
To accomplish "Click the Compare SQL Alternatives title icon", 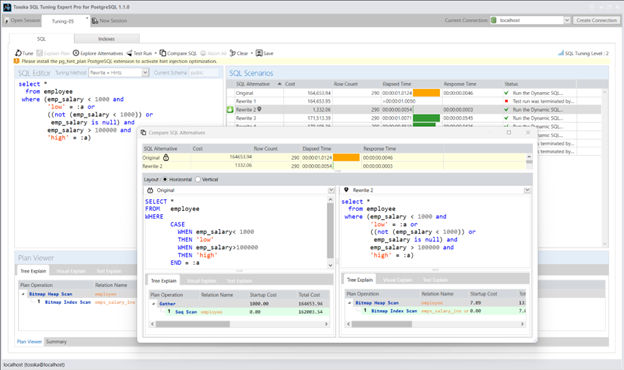I will (x=144, y=132).
